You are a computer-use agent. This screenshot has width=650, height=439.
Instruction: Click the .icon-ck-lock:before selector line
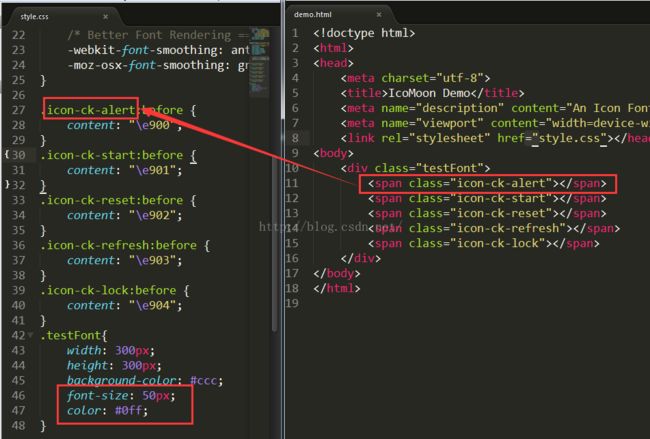click(115, 290)
